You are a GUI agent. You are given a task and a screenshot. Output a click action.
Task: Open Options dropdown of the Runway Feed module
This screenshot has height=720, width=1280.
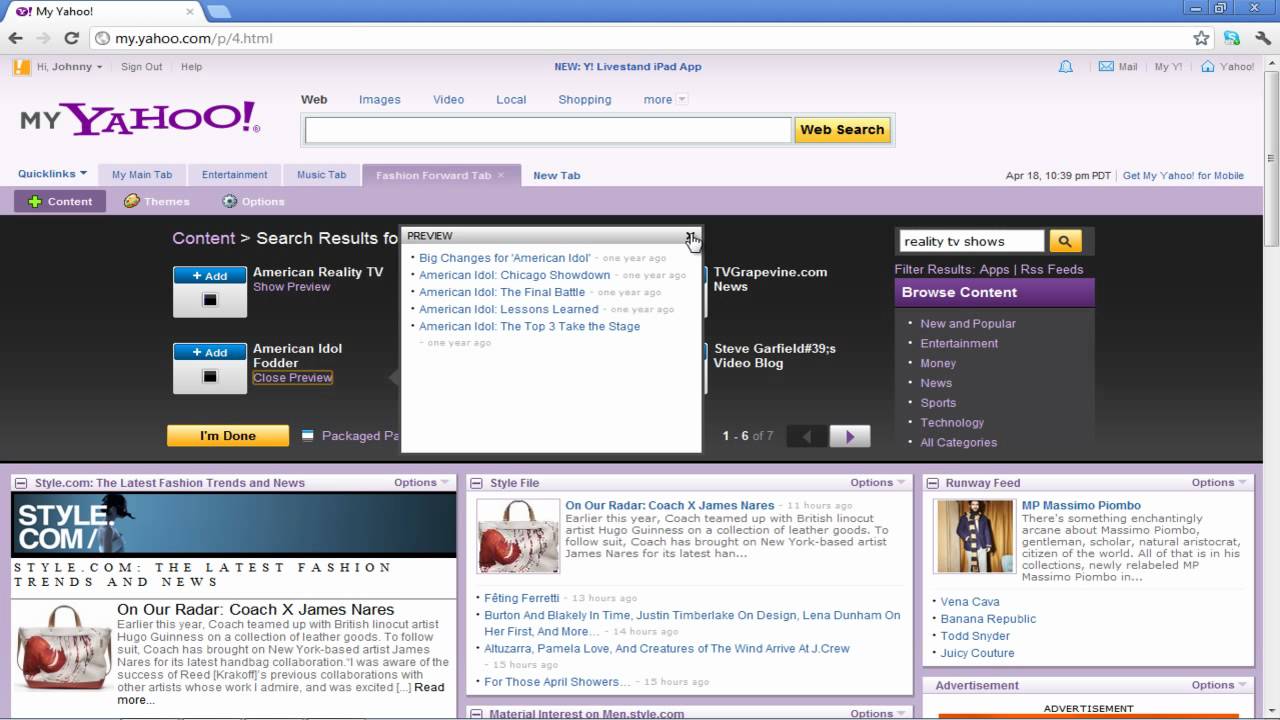(1219, 482)
